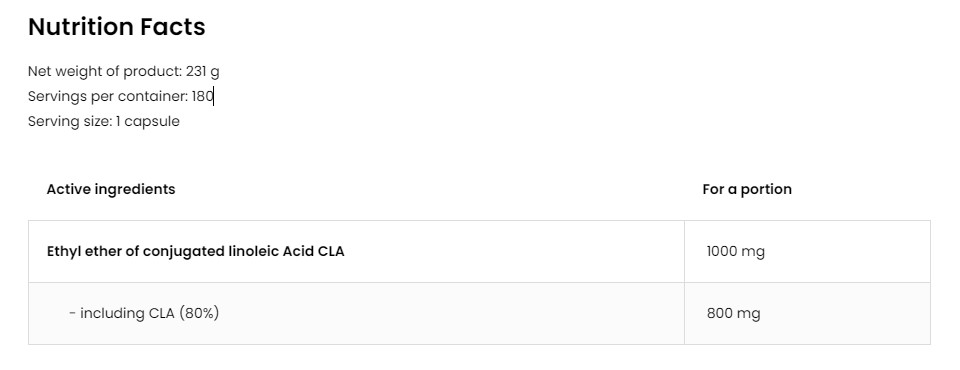Click the word Facts in heading
The image size is (960, 370).
[173, 27]
